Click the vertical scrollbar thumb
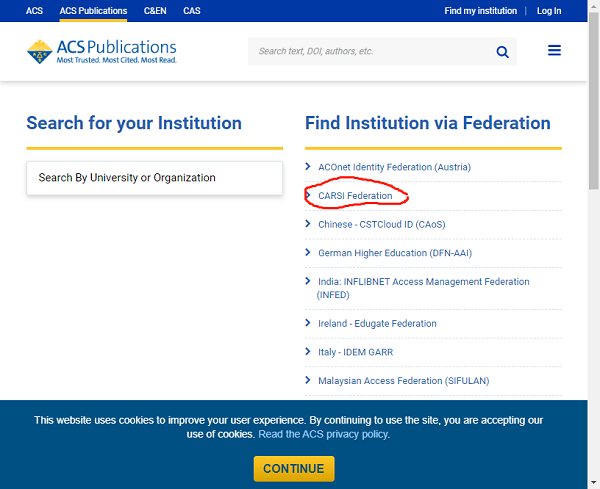 coord(594,100)
